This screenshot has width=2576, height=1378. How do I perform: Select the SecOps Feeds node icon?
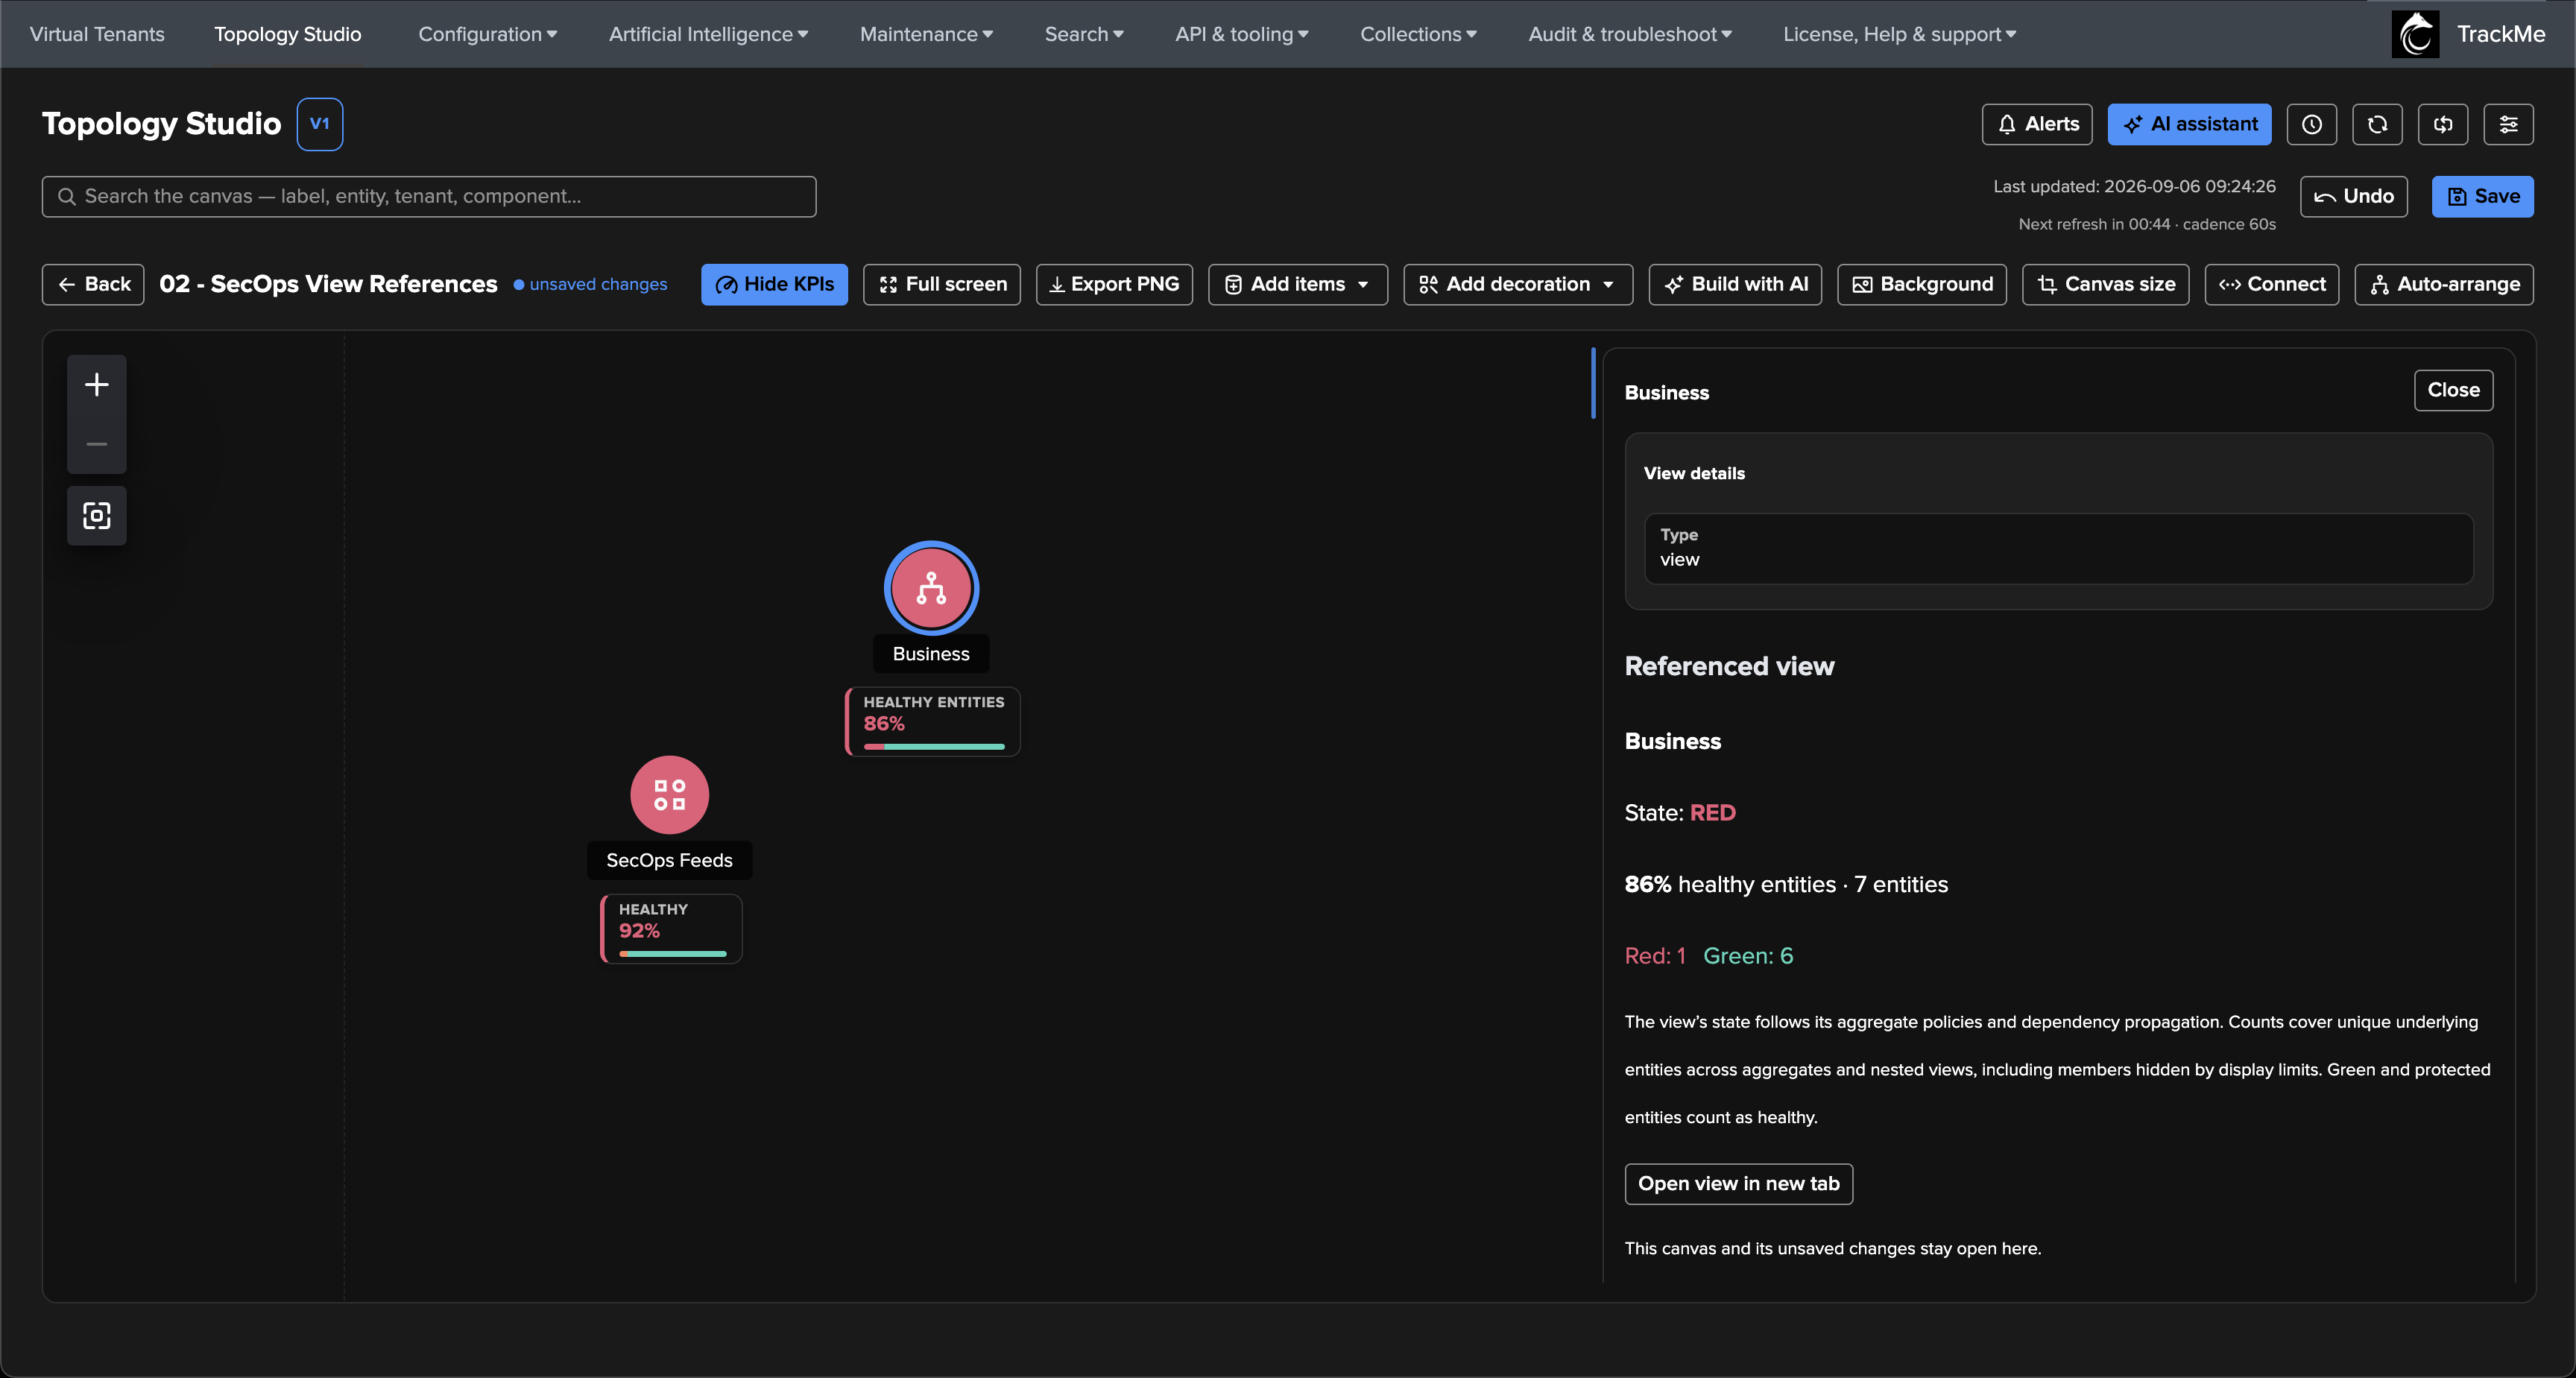669,795
